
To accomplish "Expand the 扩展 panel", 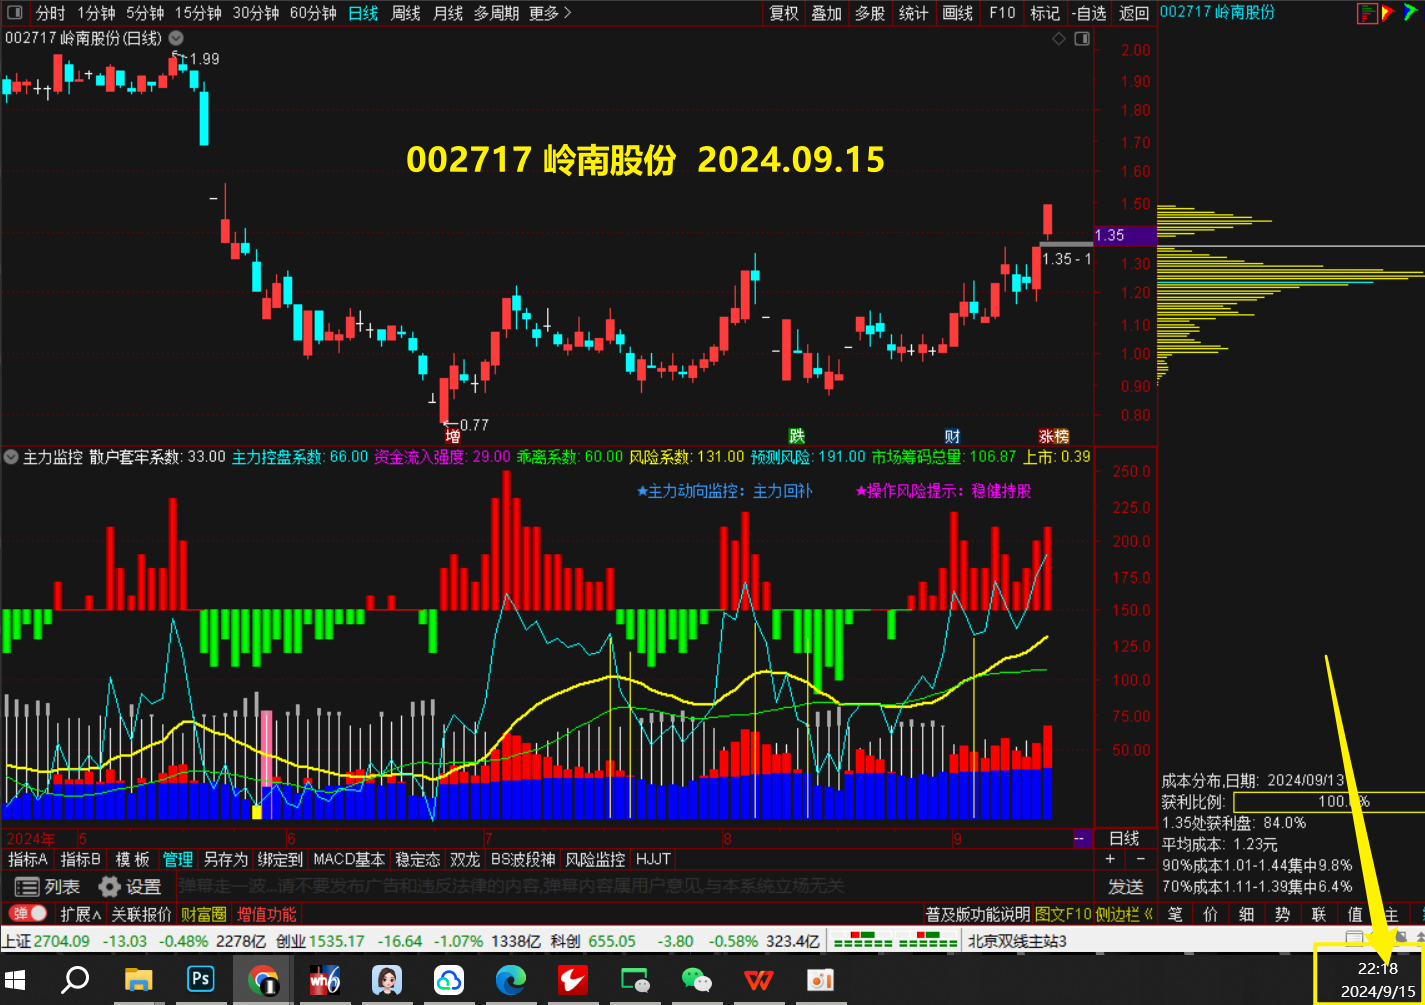I will pos(81,914).
